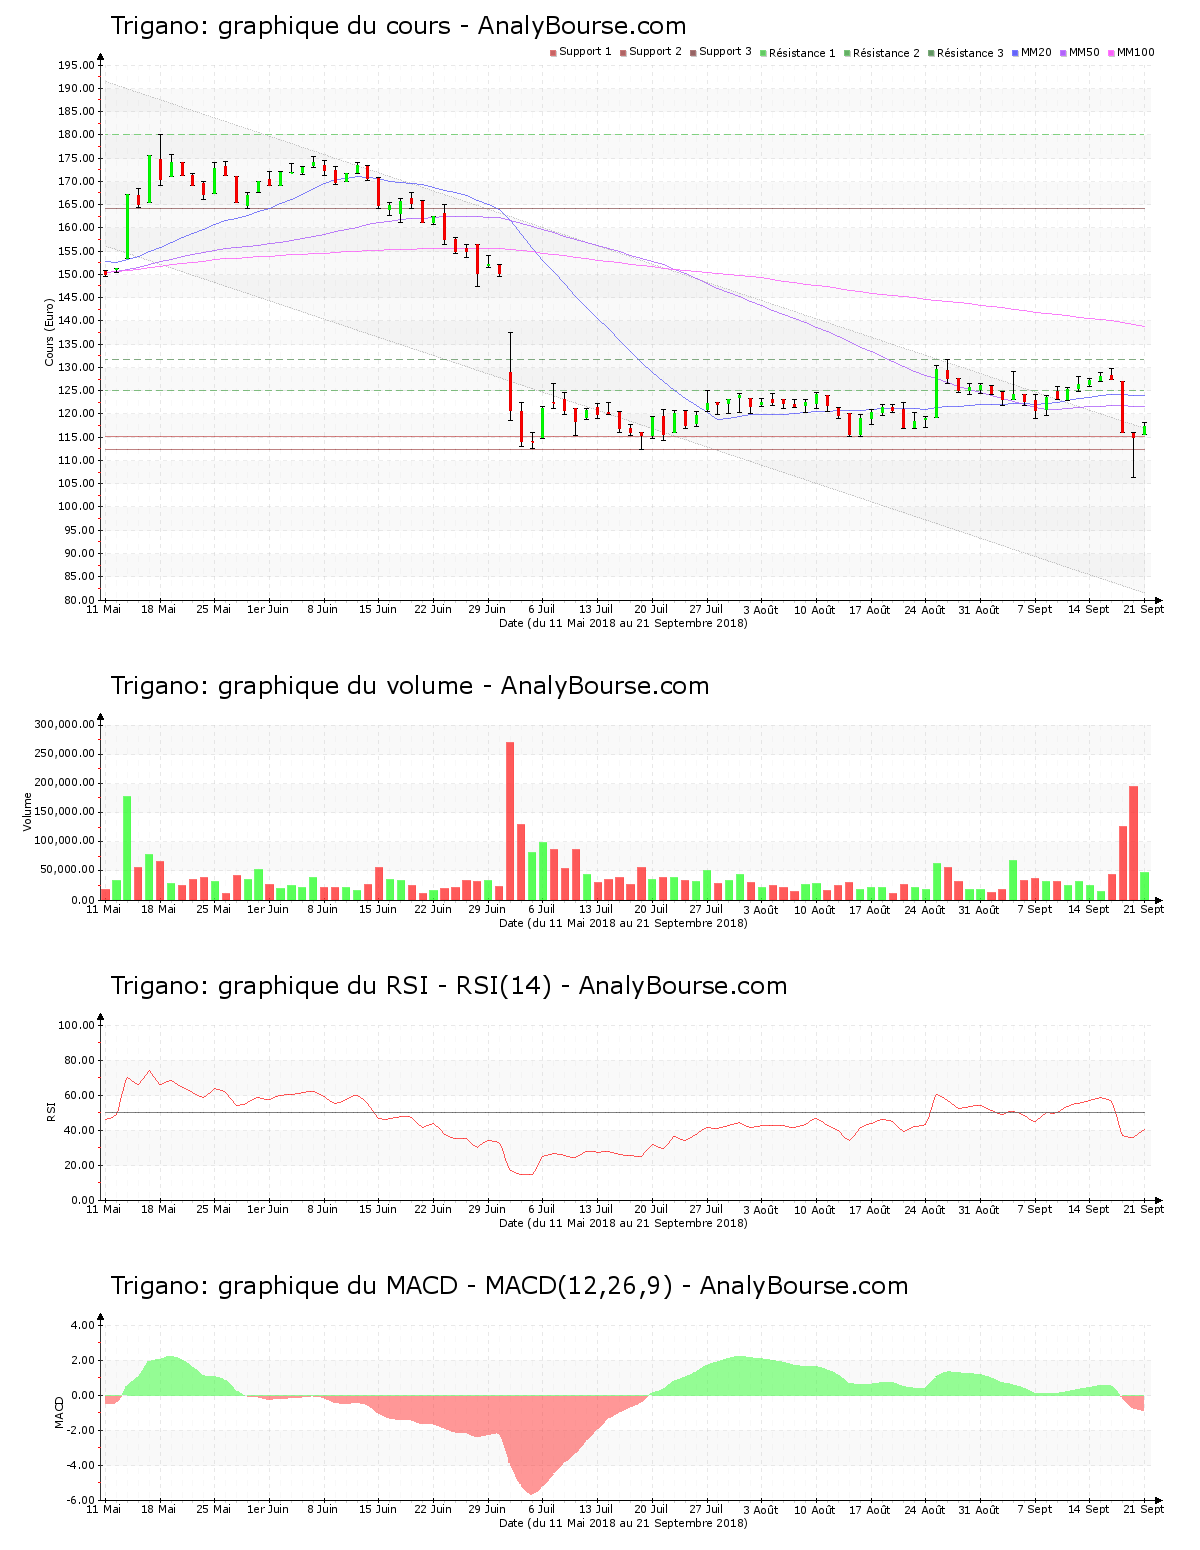Click the 180.00 price axis value

pos(76,135)
